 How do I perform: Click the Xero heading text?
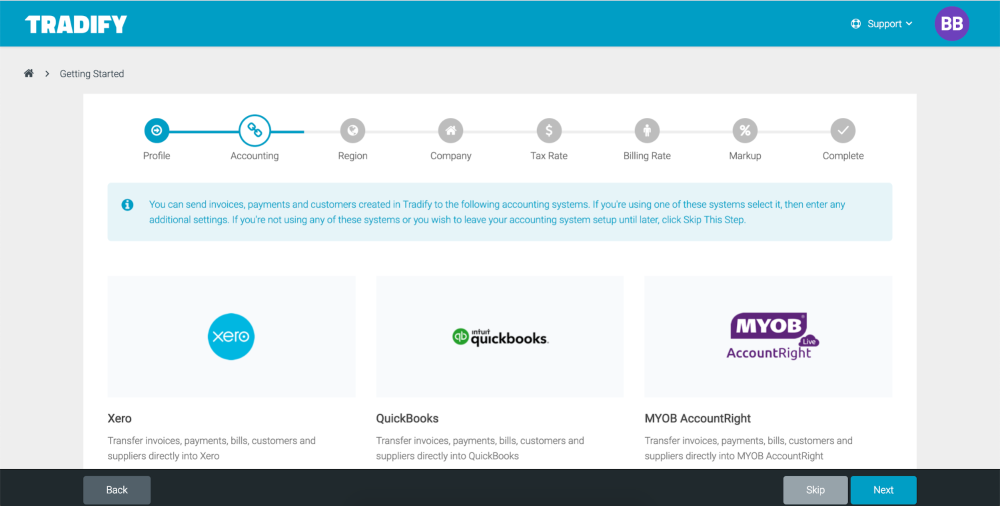coord(119,419)
